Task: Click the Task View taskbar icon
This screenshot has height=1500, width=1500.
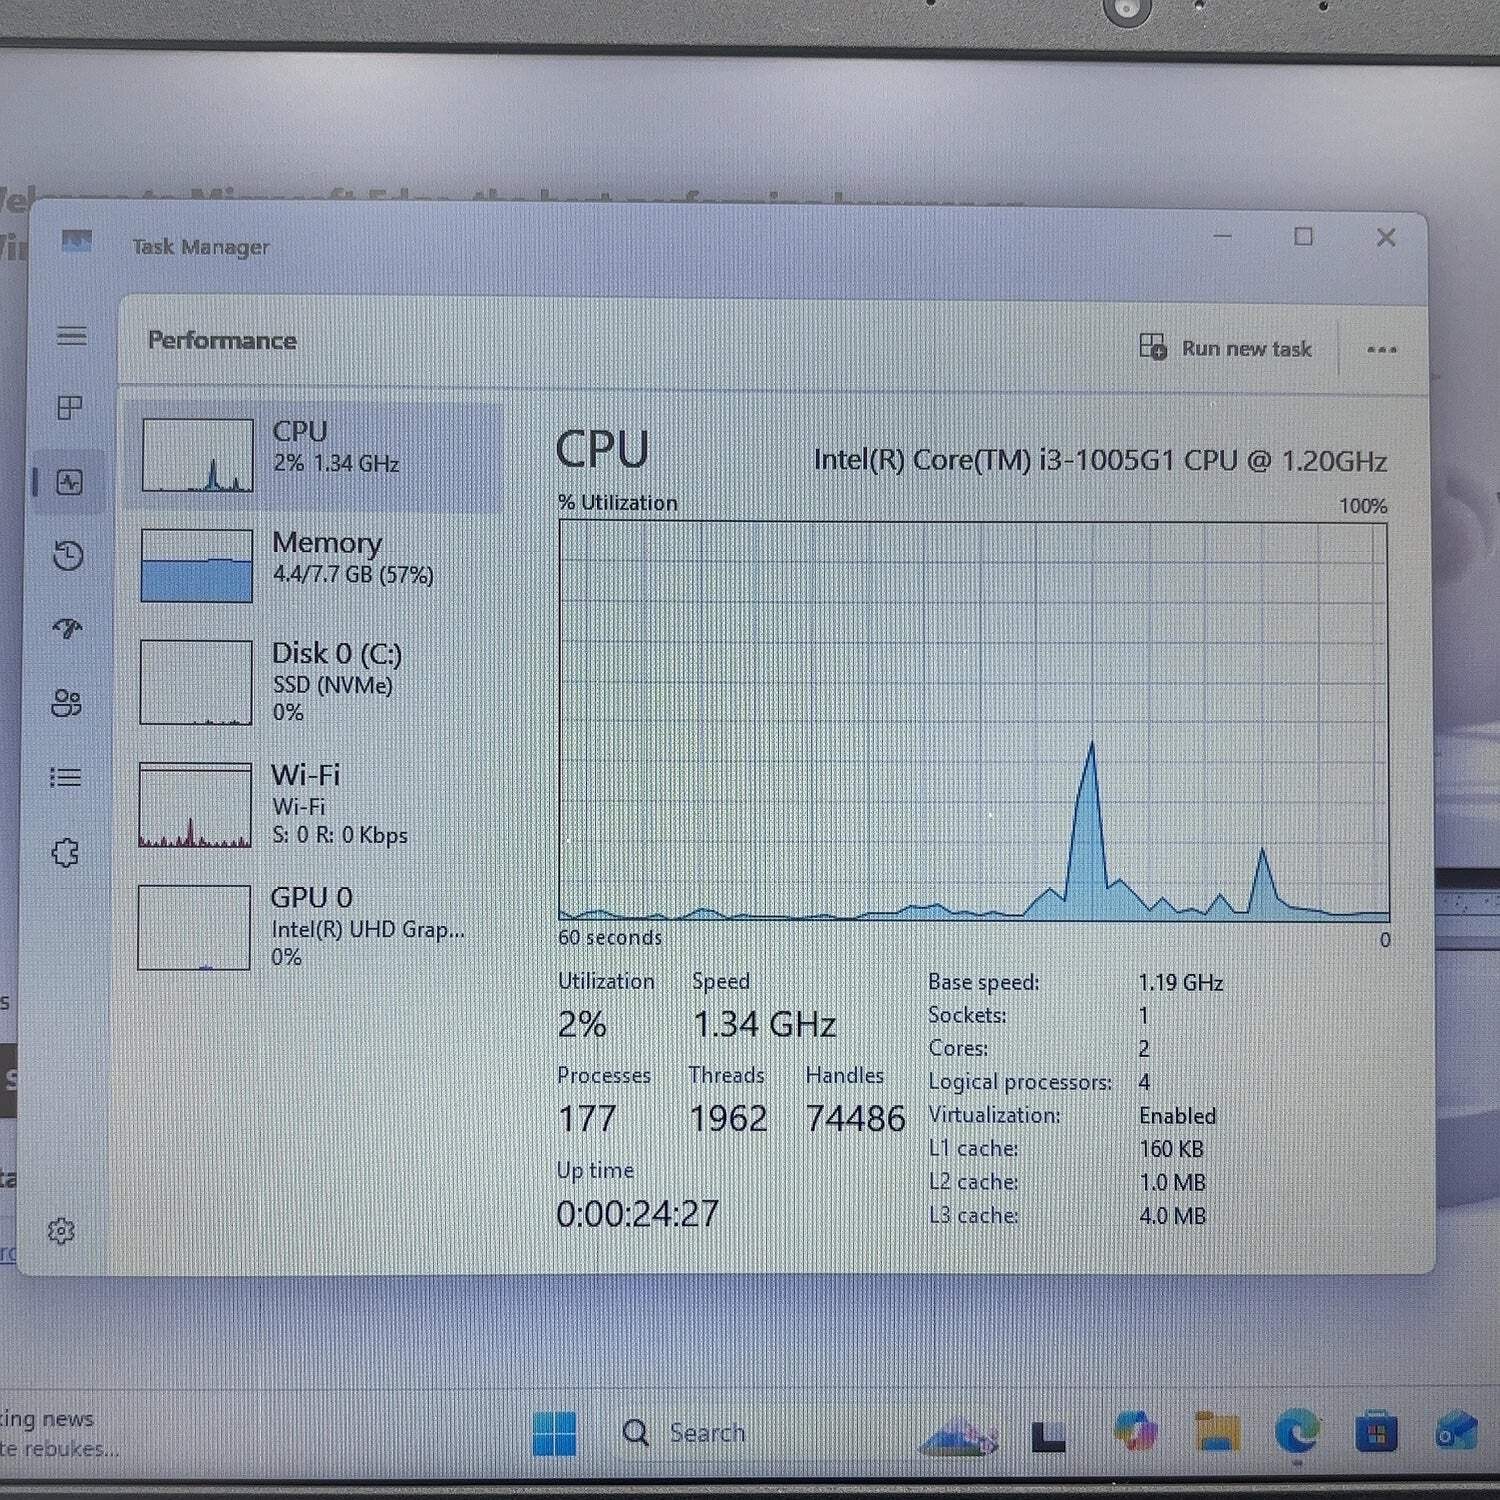Action: pyautogui.click(x=1048, y=1437)
